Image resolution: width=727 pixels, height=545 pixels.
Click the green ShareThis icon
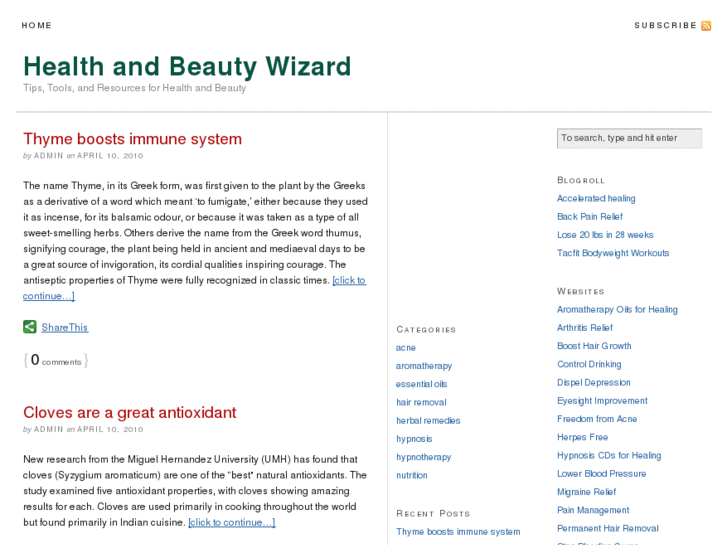click(30, 327)
